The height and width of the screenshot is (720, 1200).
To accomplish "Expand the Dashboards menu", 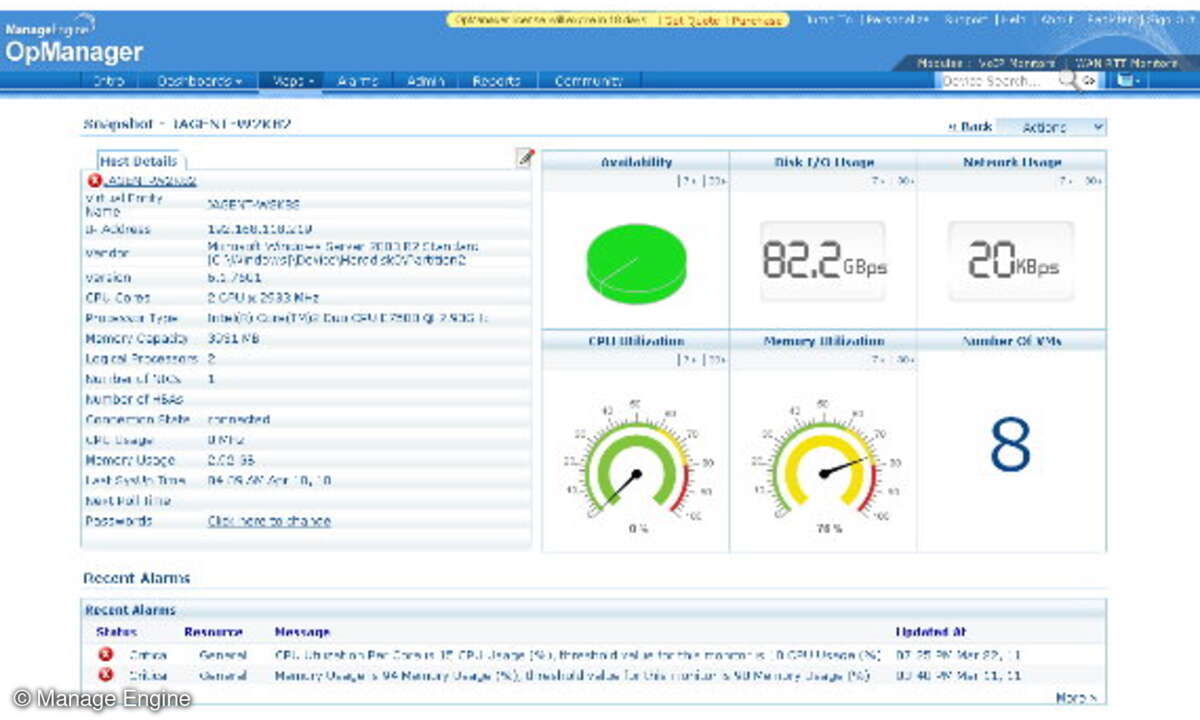I will pyautogui.click(x=200, y=81).
